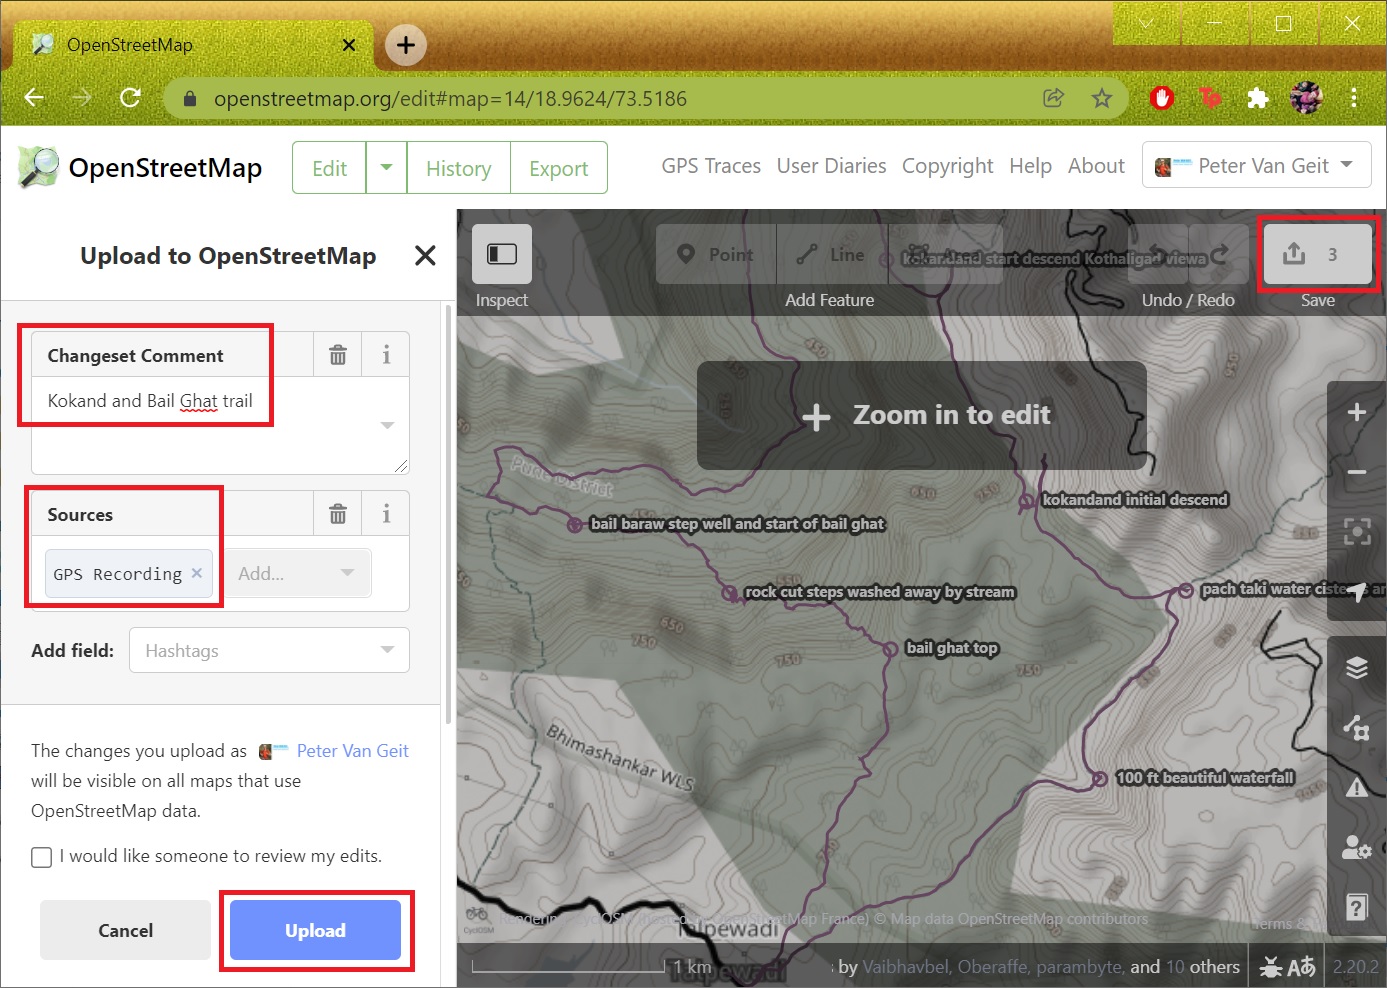1387x988 pixels.
Task: Open the History tab
Action: [458, 168]
